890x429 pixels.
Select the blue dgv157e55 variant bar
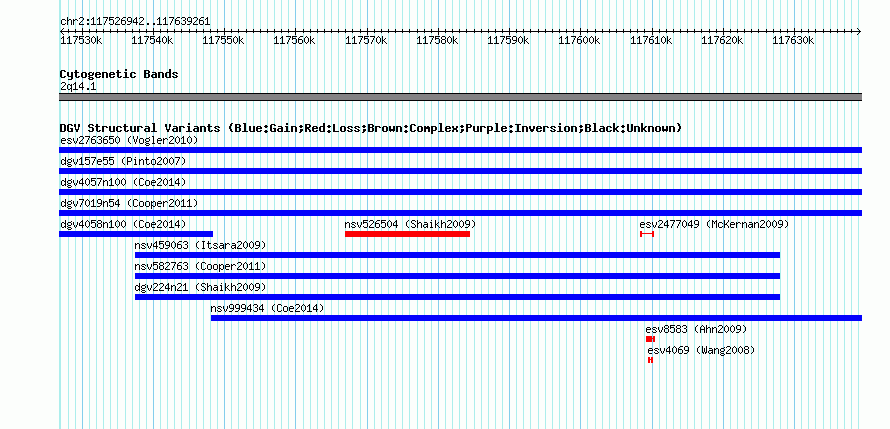pyautogui.click(x=460, y=171)
